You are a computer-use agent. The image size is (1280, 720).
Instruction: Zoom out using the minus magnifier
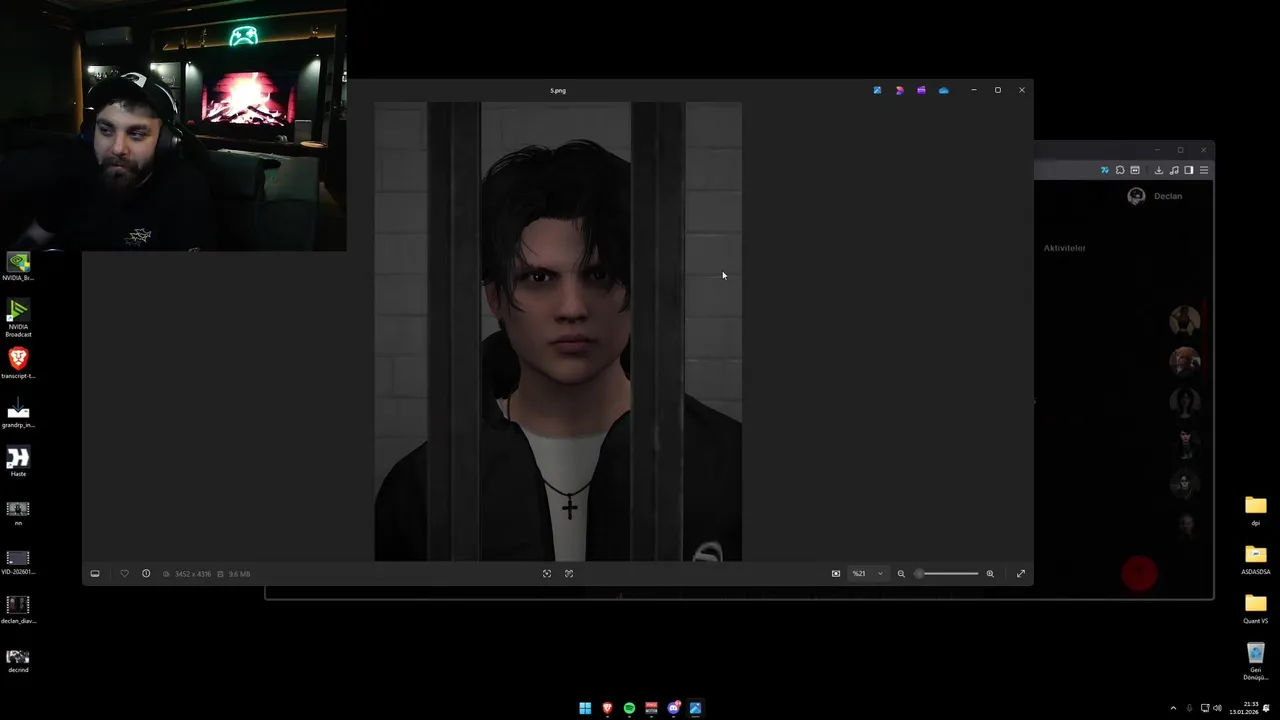(901, 574)
